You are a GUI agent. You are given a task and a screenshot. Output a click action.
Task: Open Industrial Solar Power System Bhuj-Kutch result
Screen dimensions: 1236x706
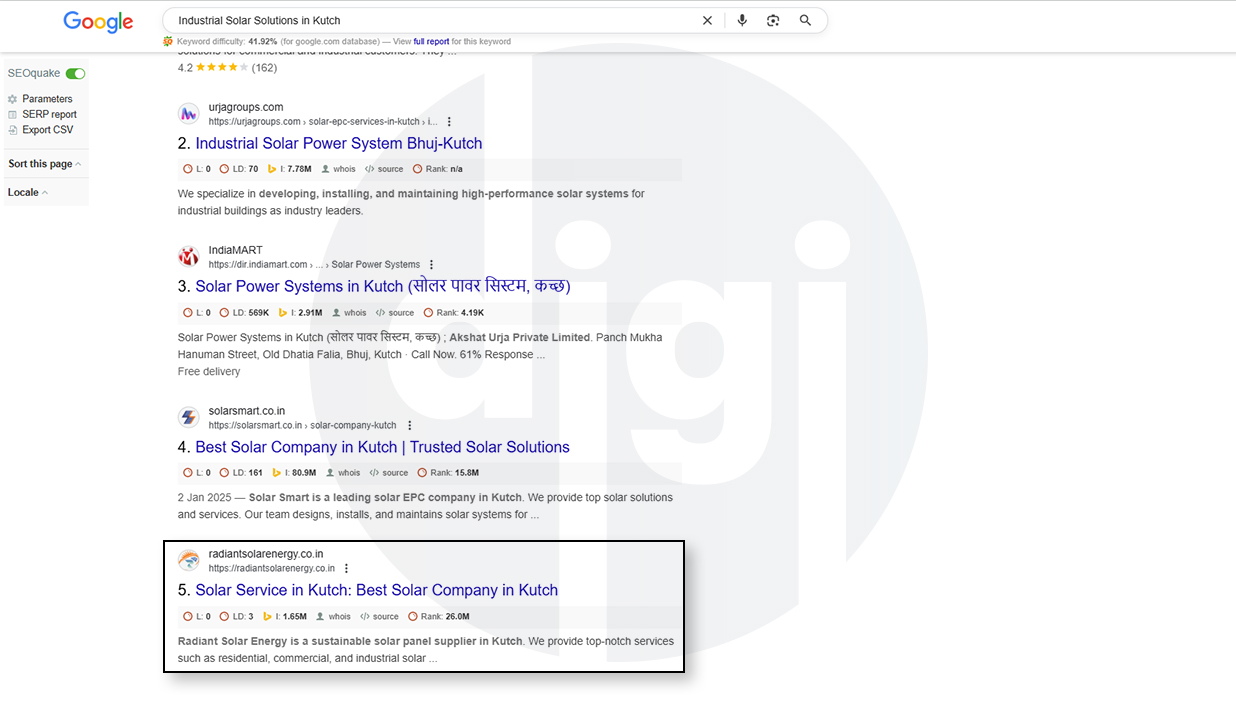338,143
